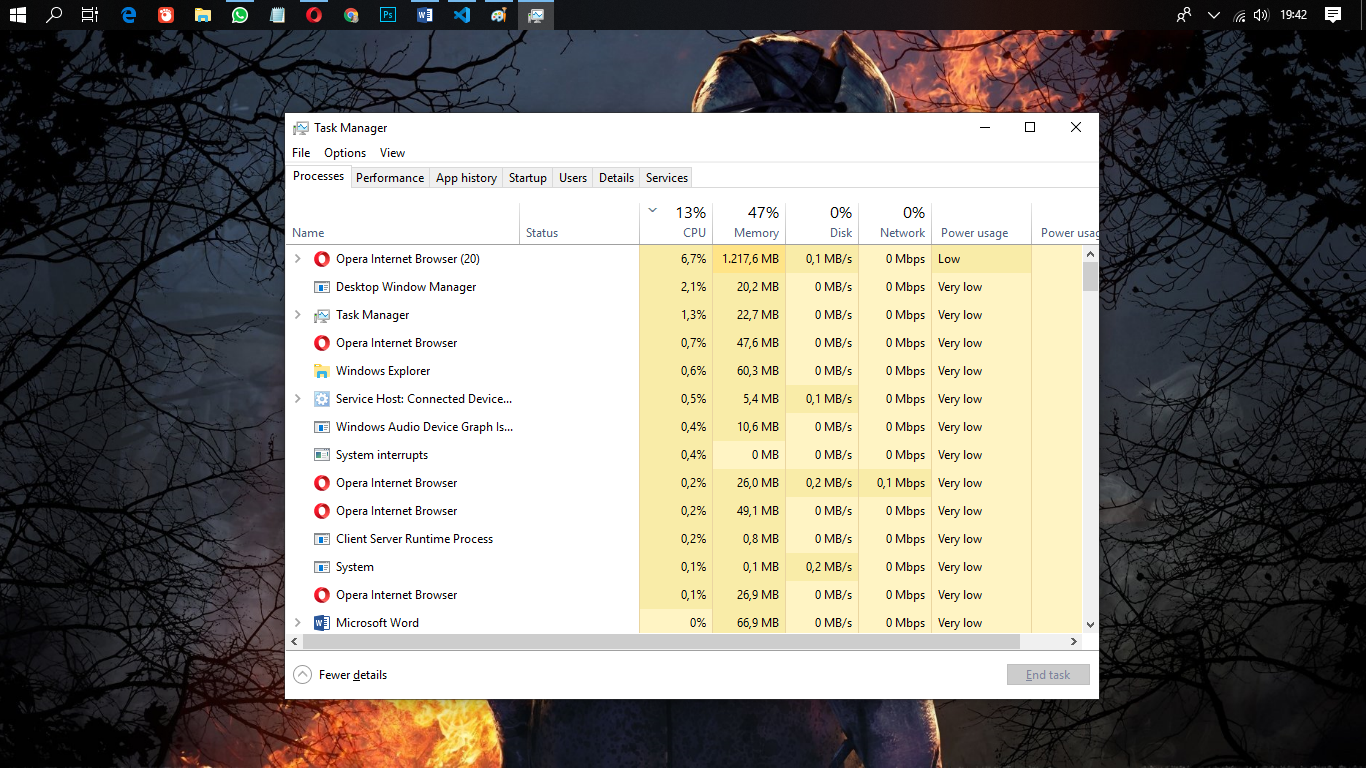Switch to WhatsApp on the taskbar
The image size is (1366, 768).
240,15
